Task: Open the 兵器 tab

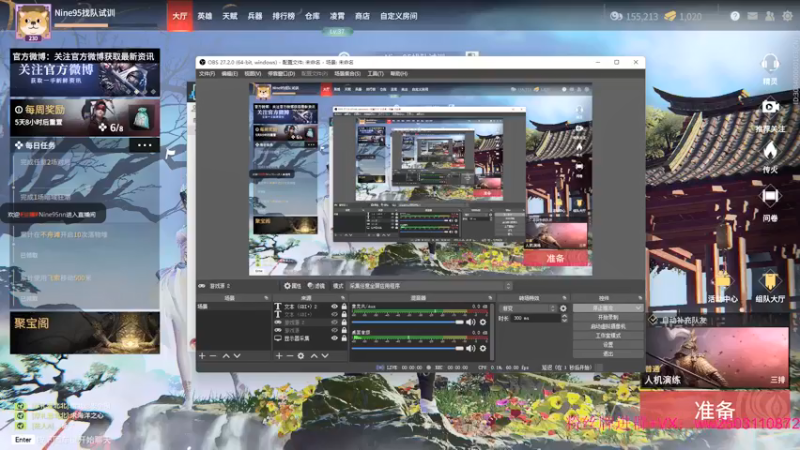Action: (x=255, y=16)
